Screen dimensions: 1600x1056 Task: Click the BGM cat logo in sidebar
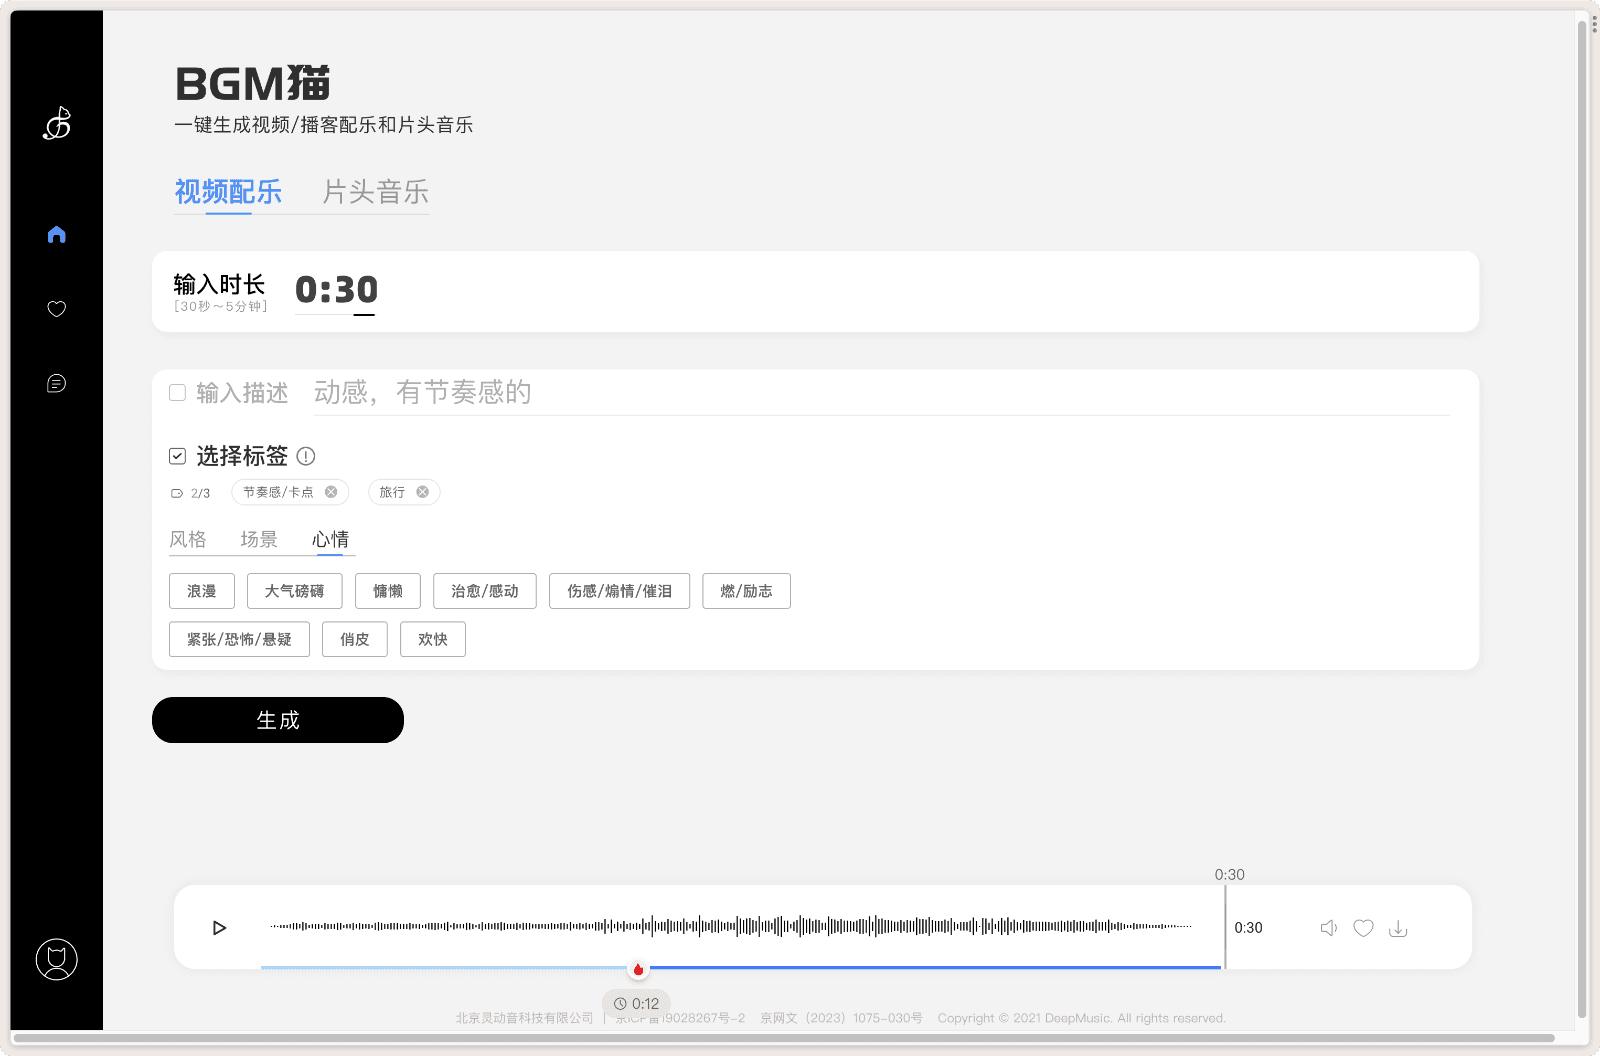pyautogui.click(x=57, y=123)
